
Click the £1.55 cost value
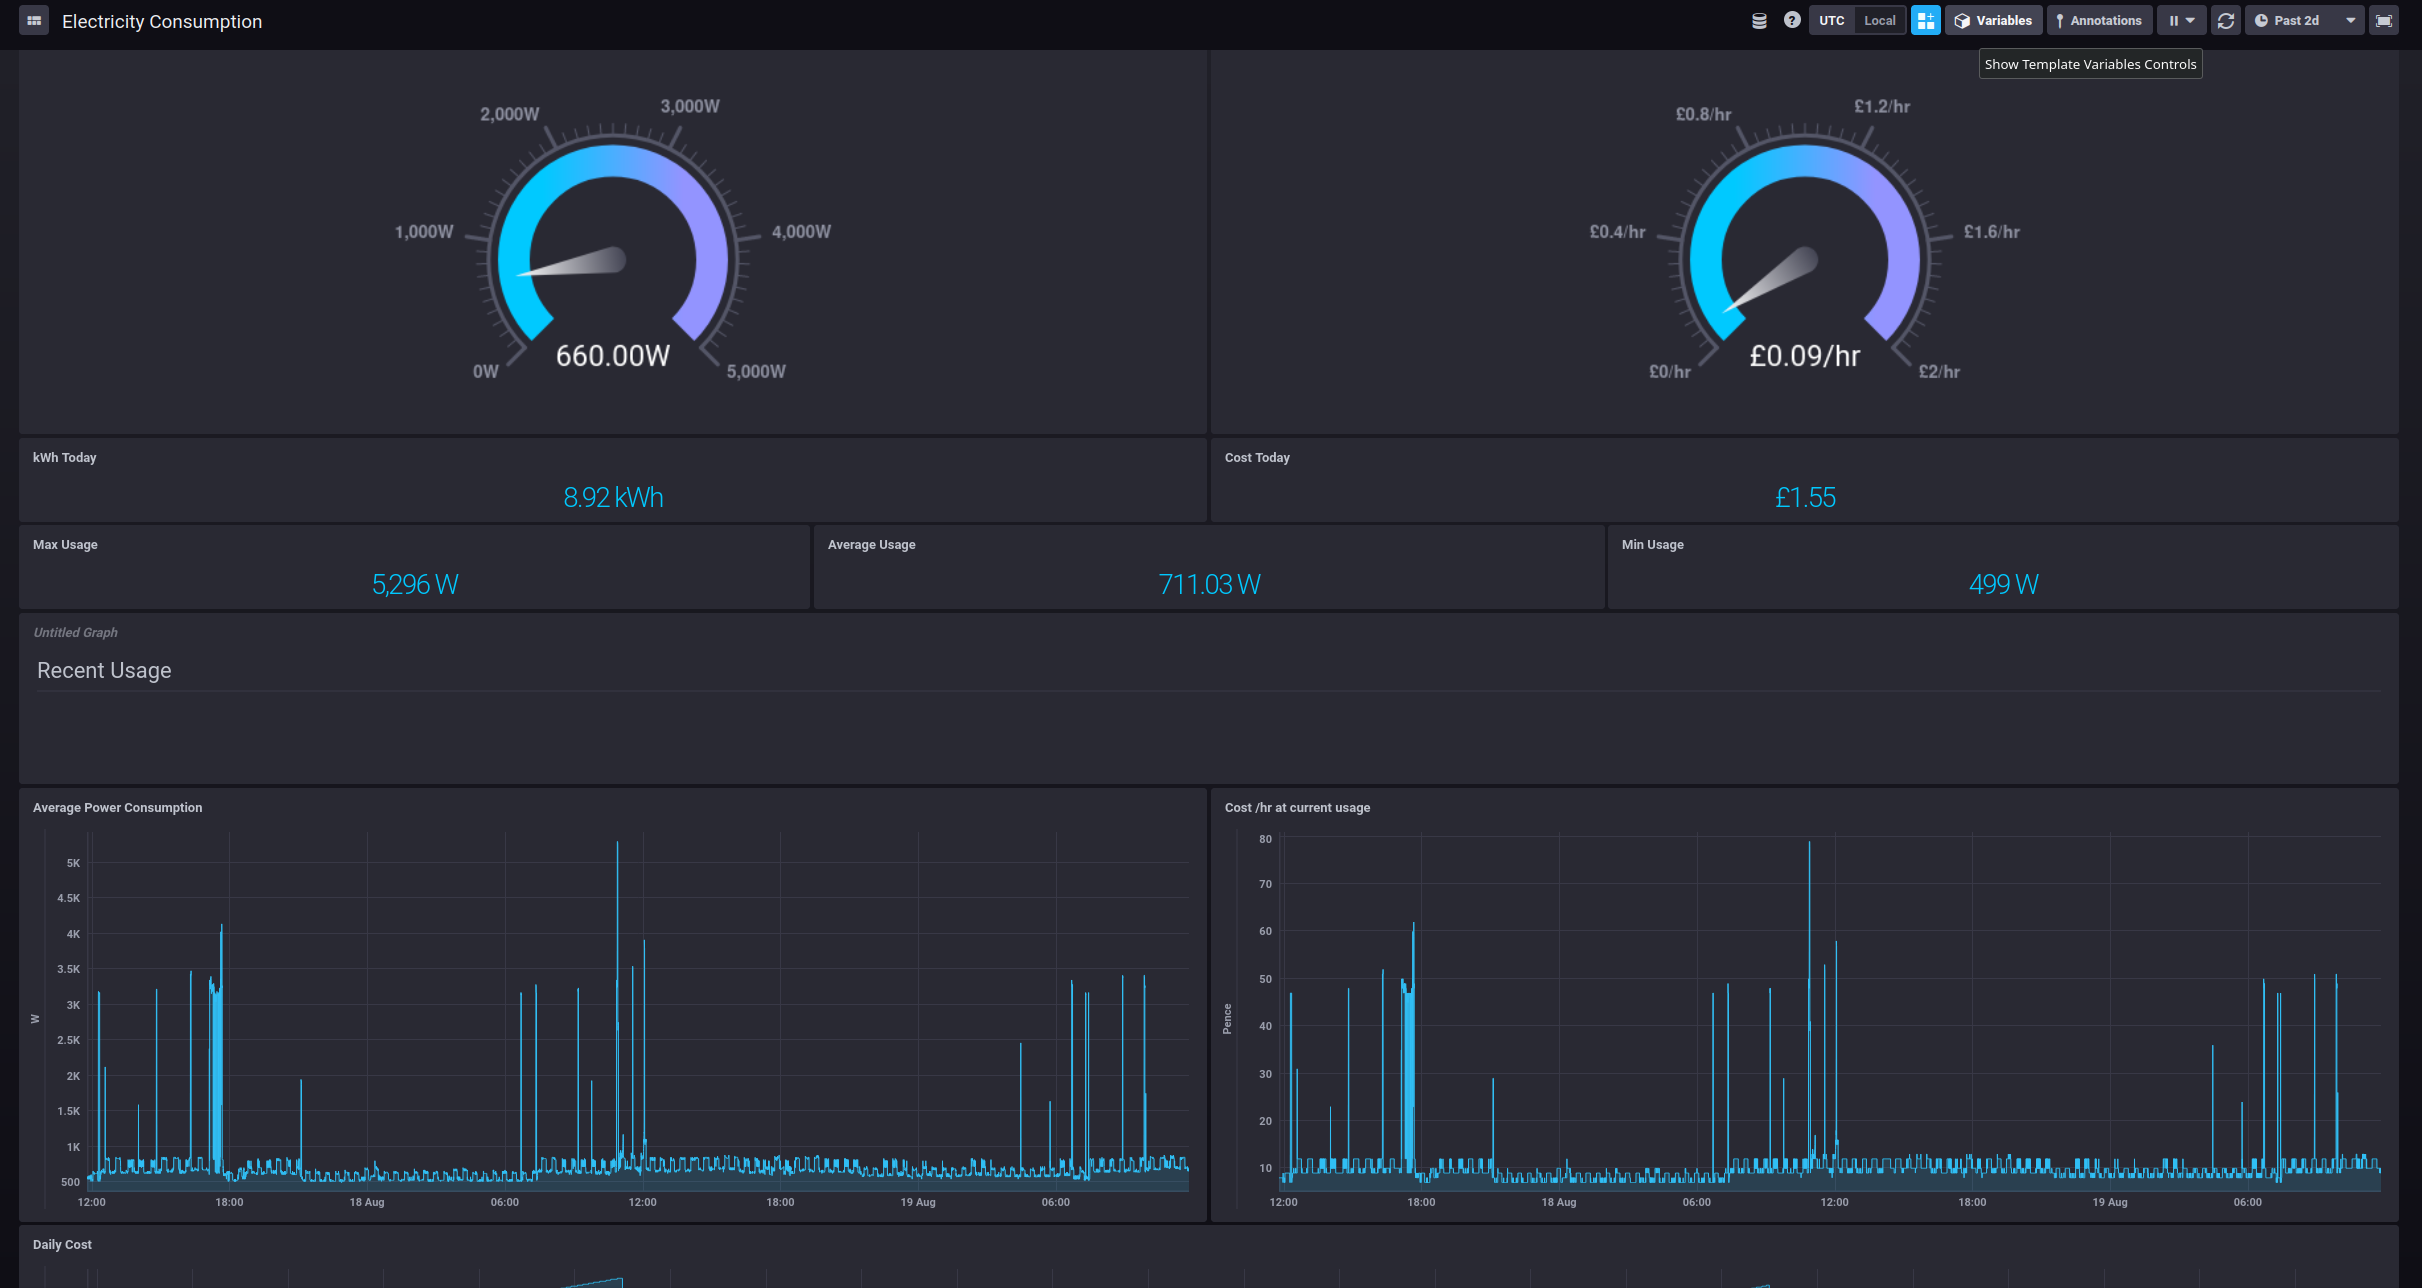[x=1805, y=497]
